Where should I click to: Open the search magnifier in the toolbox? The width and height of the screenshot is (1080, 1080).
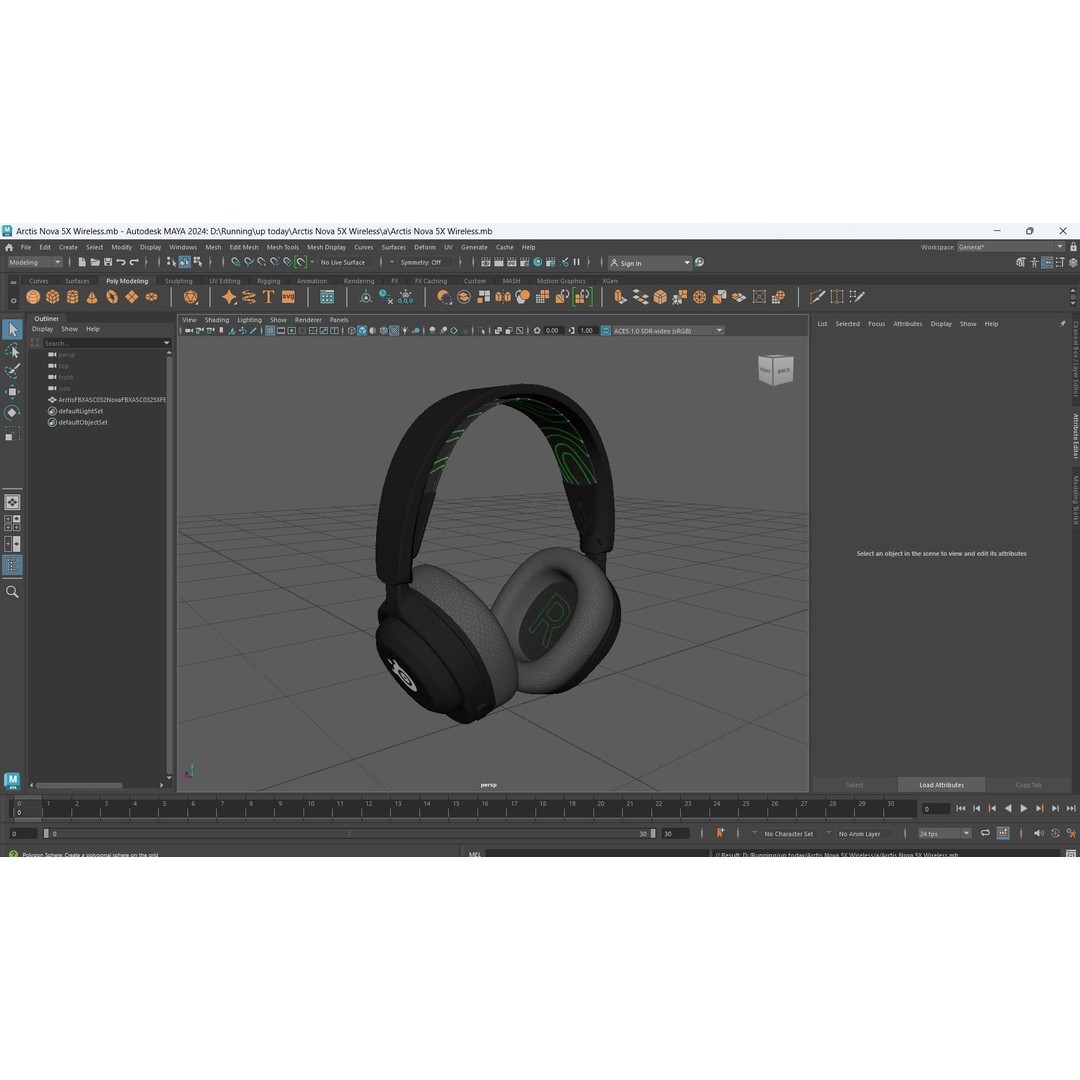coord(12,592)
